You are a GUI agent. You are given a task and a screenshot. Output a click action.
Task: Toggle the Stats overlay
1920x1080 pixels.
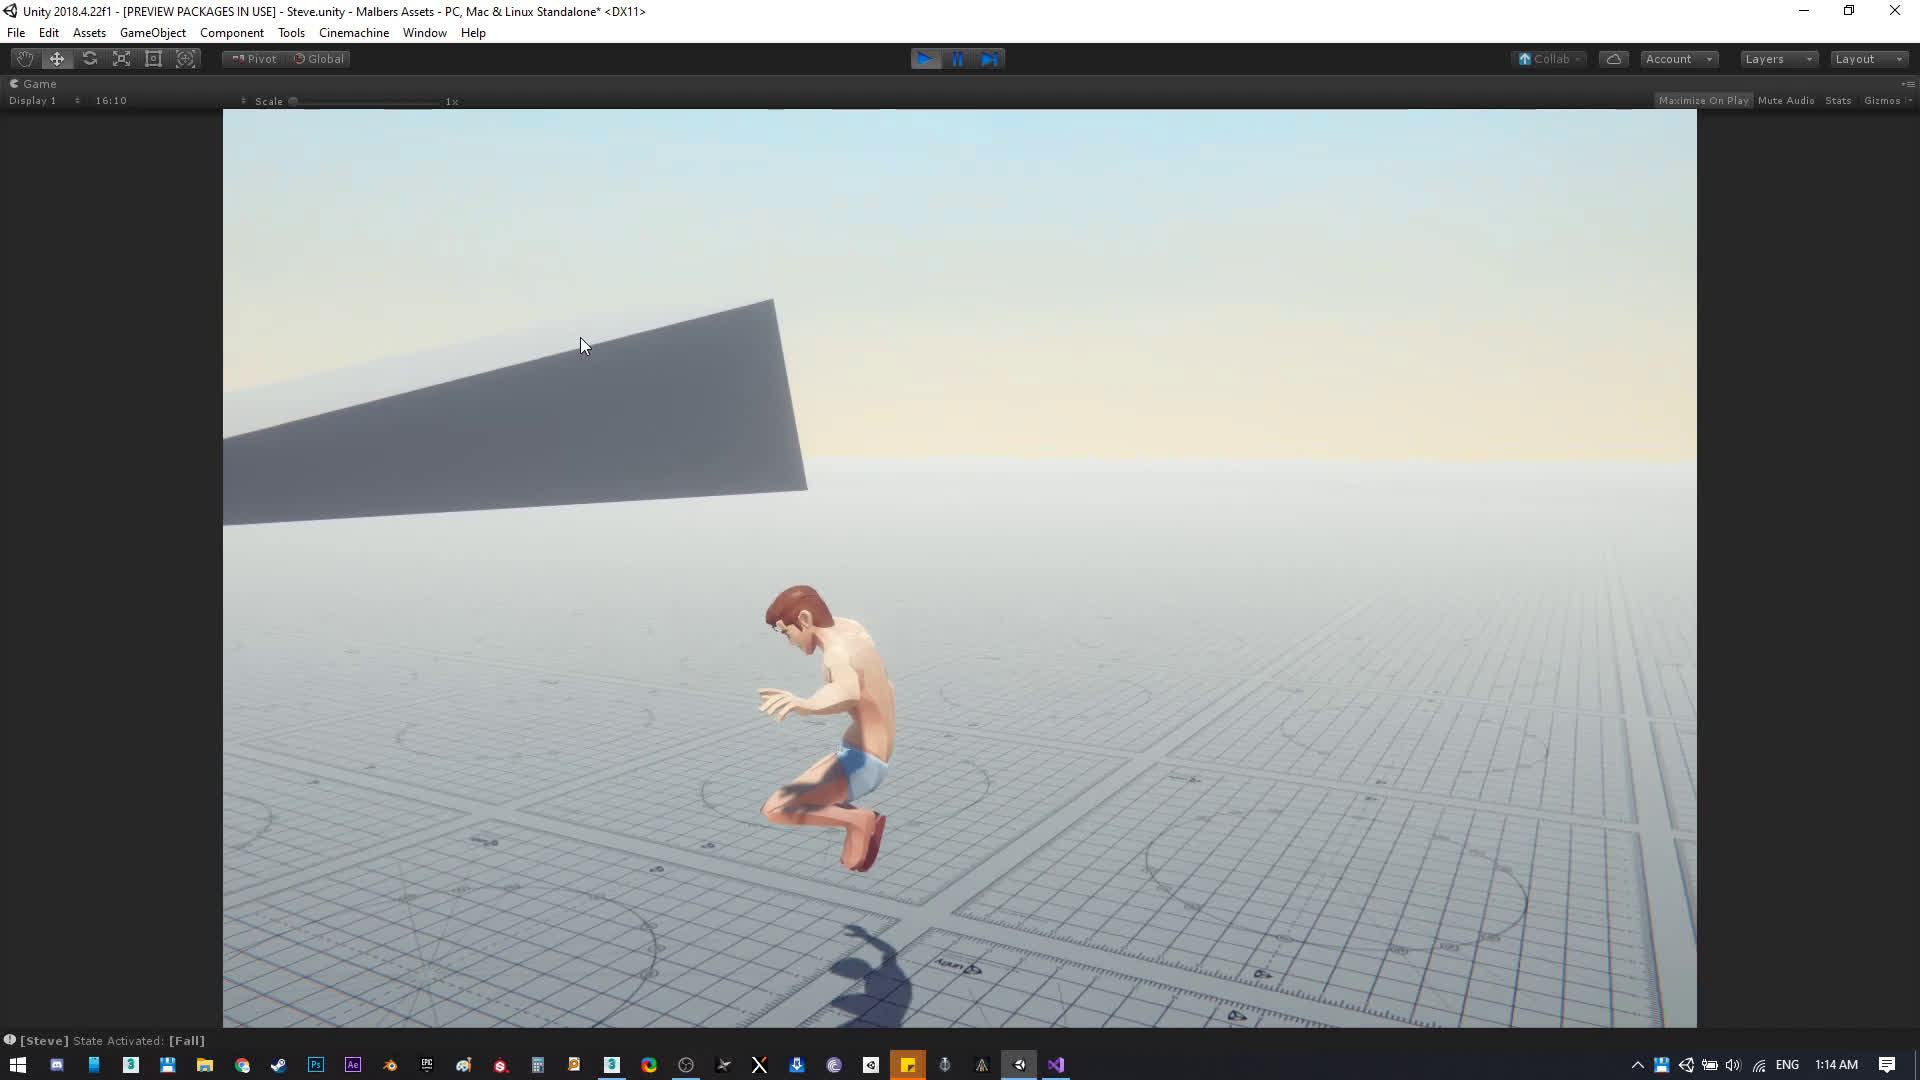click(1837, 100)
